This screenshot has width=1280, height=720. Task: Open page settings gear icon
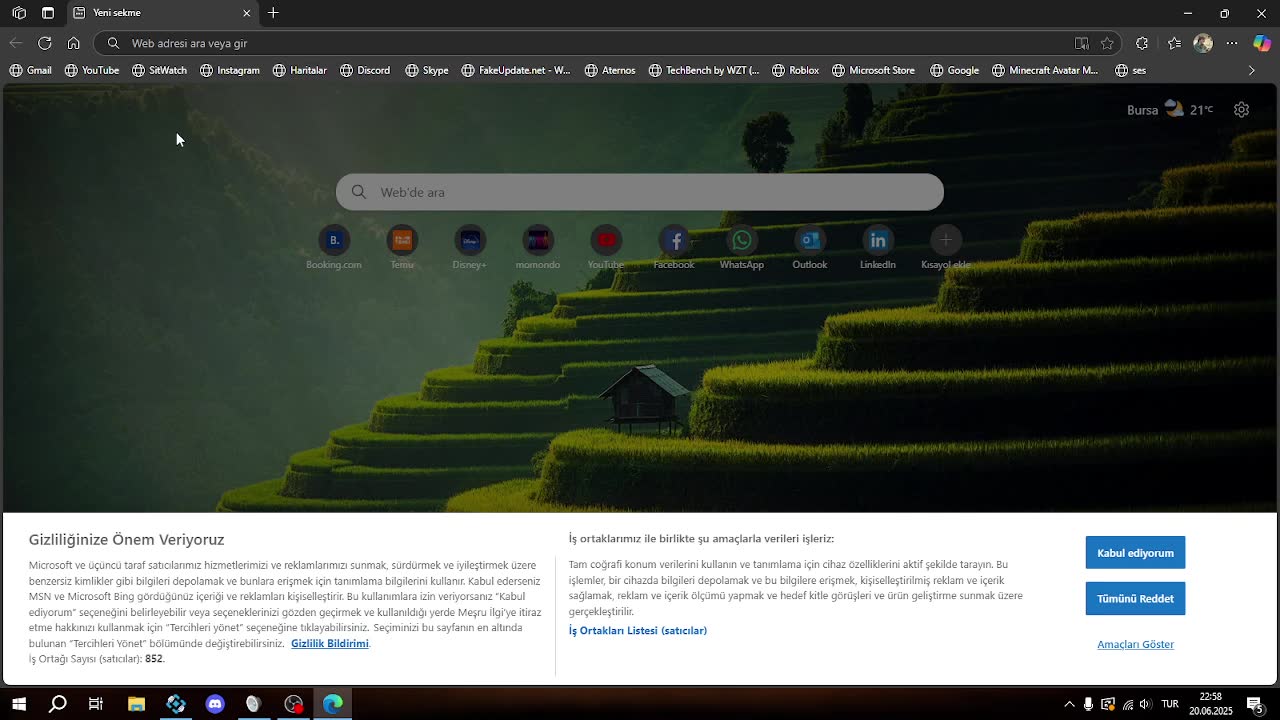[1241, 110]
